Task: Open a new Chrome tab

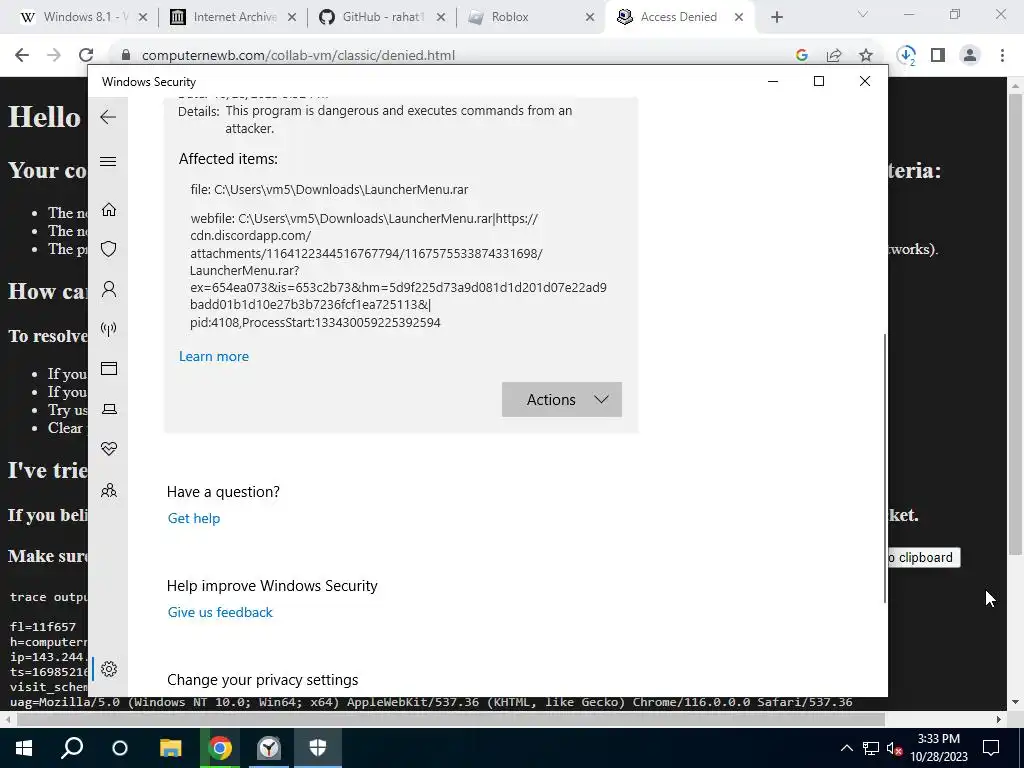Action: click(x=776, y=18)
